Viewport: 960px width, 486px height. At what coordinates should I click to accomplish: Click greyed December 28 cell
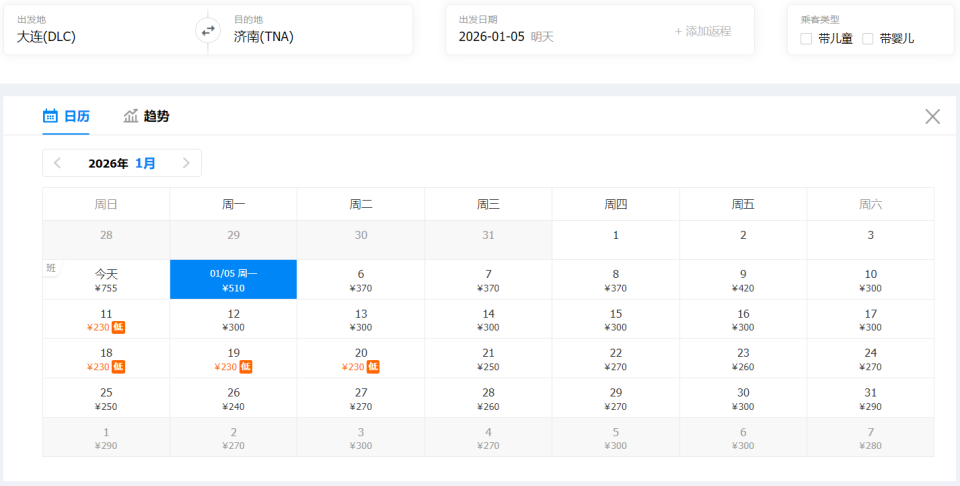click(106, 240)
